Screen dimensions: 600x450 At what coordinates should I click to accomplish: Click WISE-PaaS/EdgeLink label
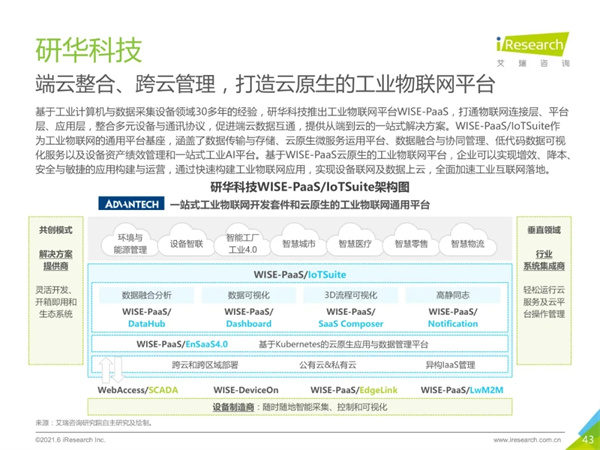pos(354,390)
